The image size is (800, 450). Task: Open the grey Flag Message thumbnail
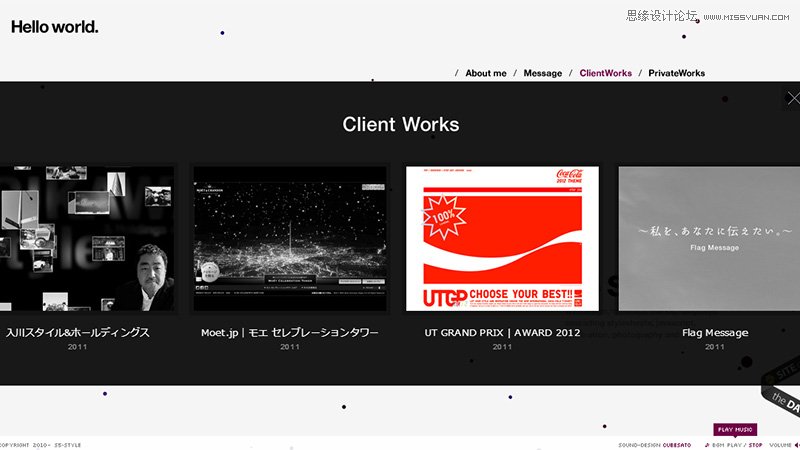tap(709, 238)
